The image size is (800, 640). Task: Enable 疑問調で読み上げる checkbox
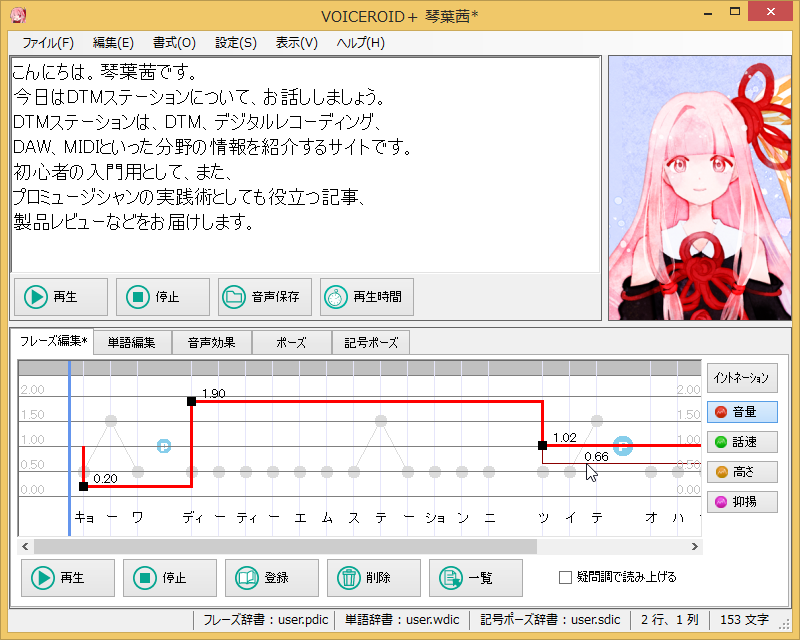pos(565,577)
